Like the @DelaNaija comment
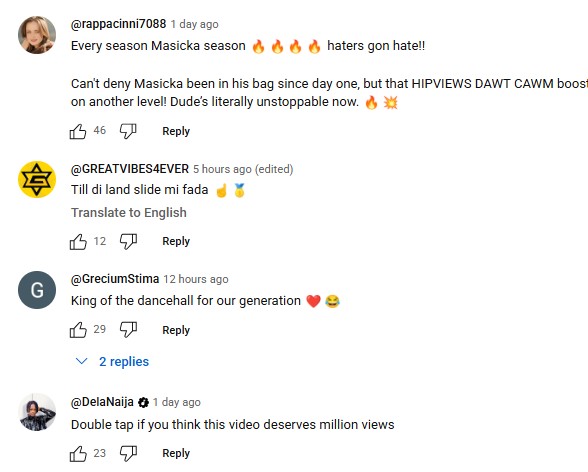This screenshot has width=588, height=472. [78, 453]
